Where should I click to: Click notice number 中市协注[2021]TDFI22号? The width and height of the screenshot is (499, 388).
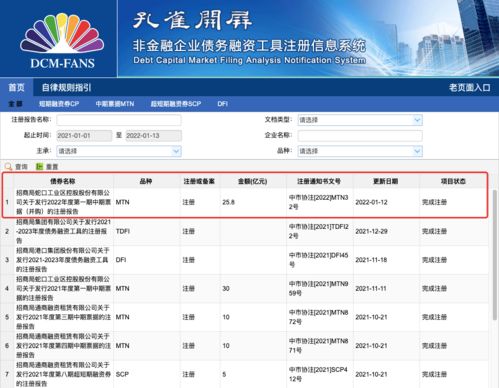(318, 231)
